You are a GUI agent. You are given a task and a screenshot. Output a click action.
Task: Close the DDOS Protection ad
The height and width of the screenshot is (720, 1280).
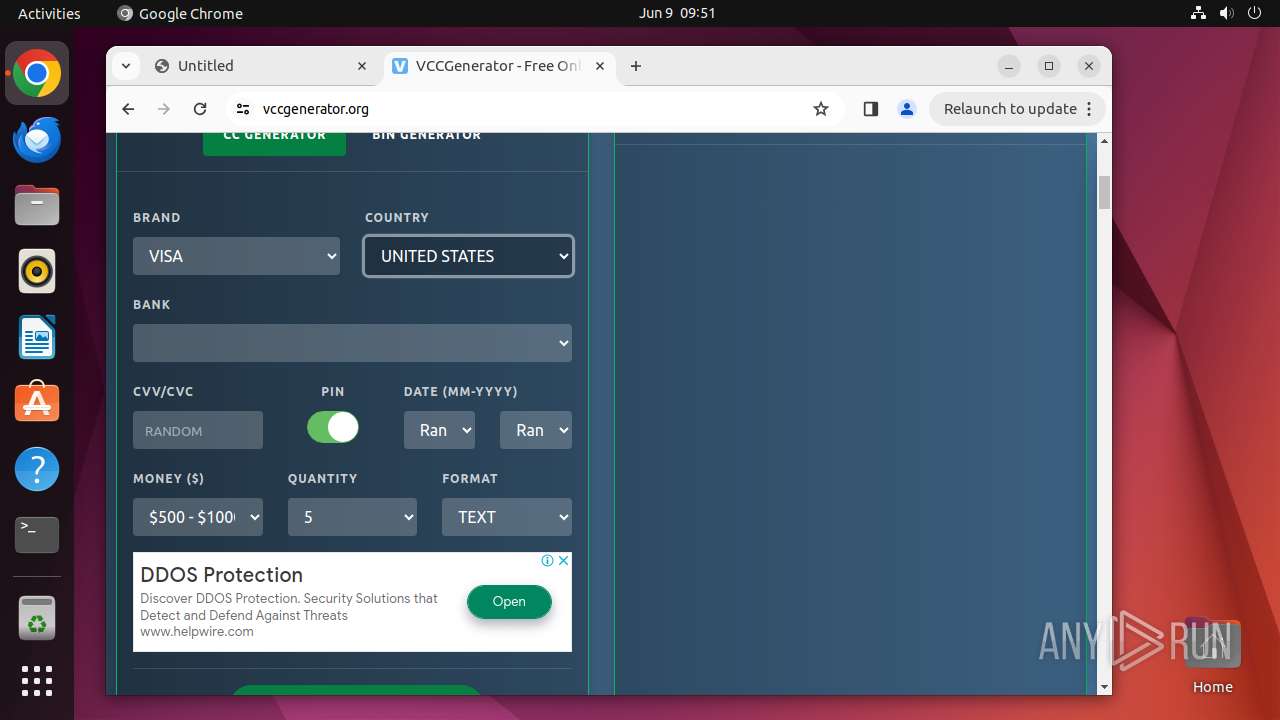563,561
